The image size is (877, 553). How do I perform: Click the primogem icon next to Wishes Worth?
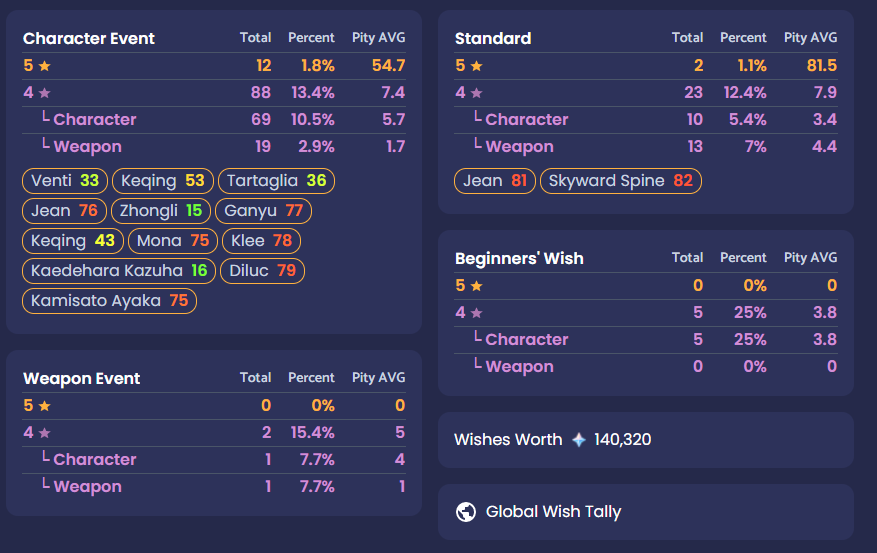pyautogui.click(x=579, y=440)
